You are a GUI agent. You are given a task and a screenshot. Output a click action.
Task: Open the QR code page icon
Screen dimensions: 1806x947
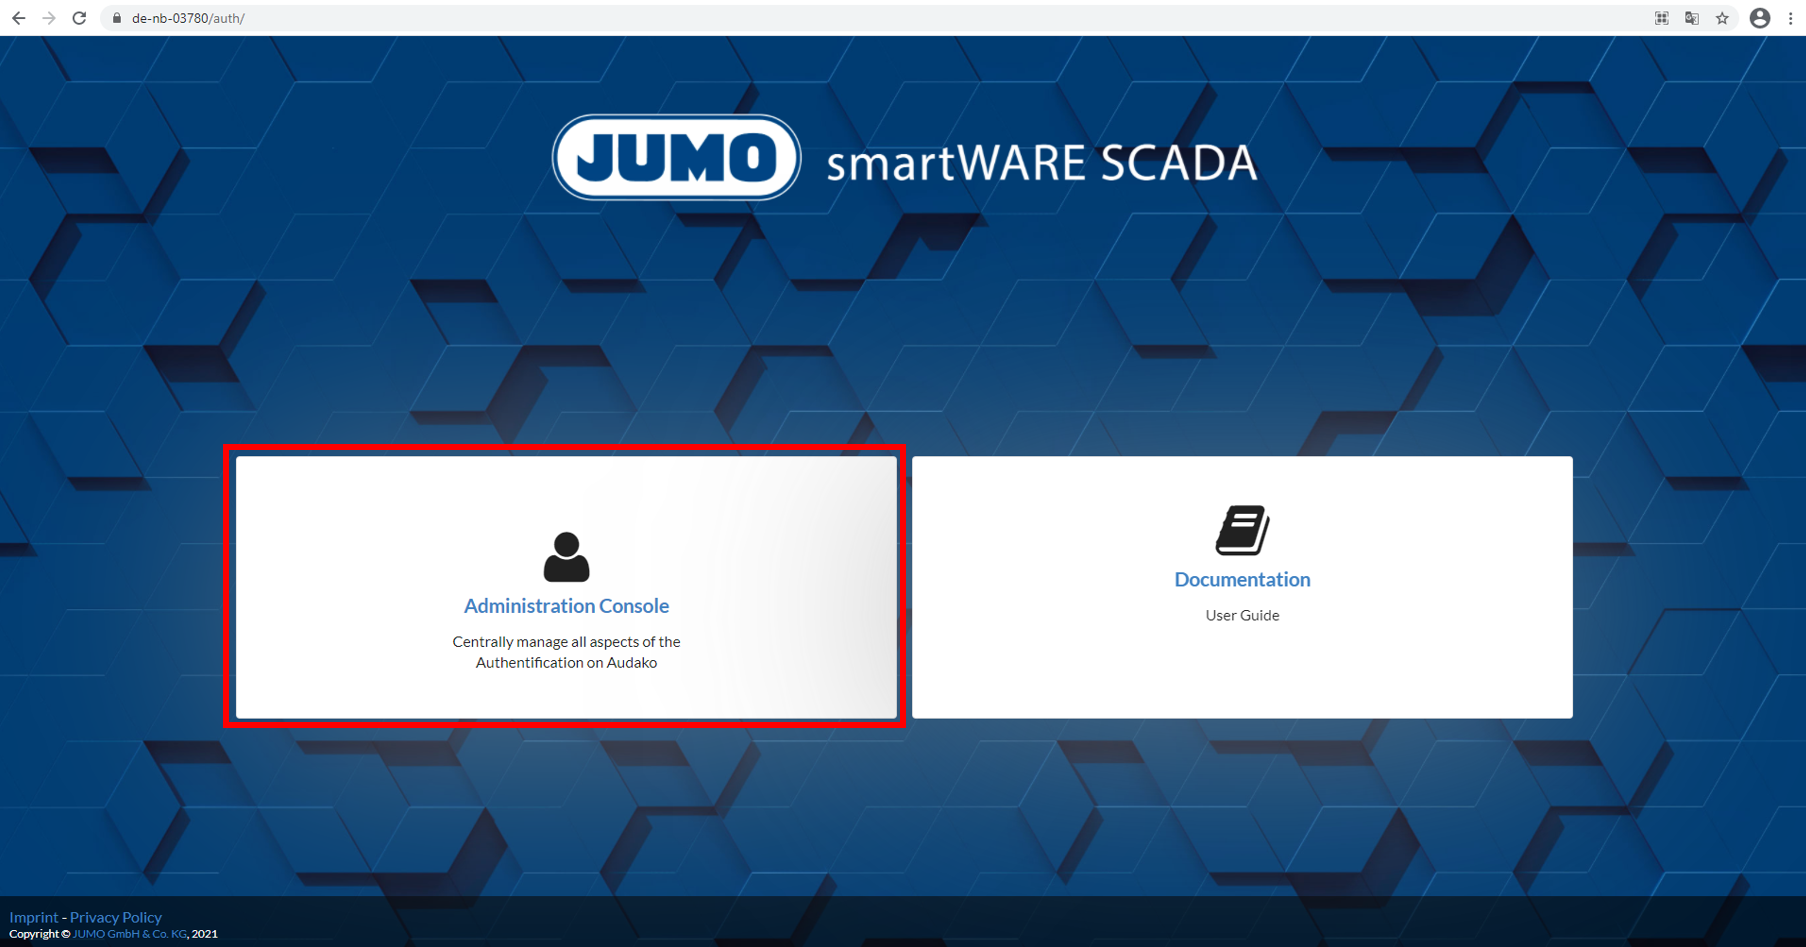click(1661, 18)
